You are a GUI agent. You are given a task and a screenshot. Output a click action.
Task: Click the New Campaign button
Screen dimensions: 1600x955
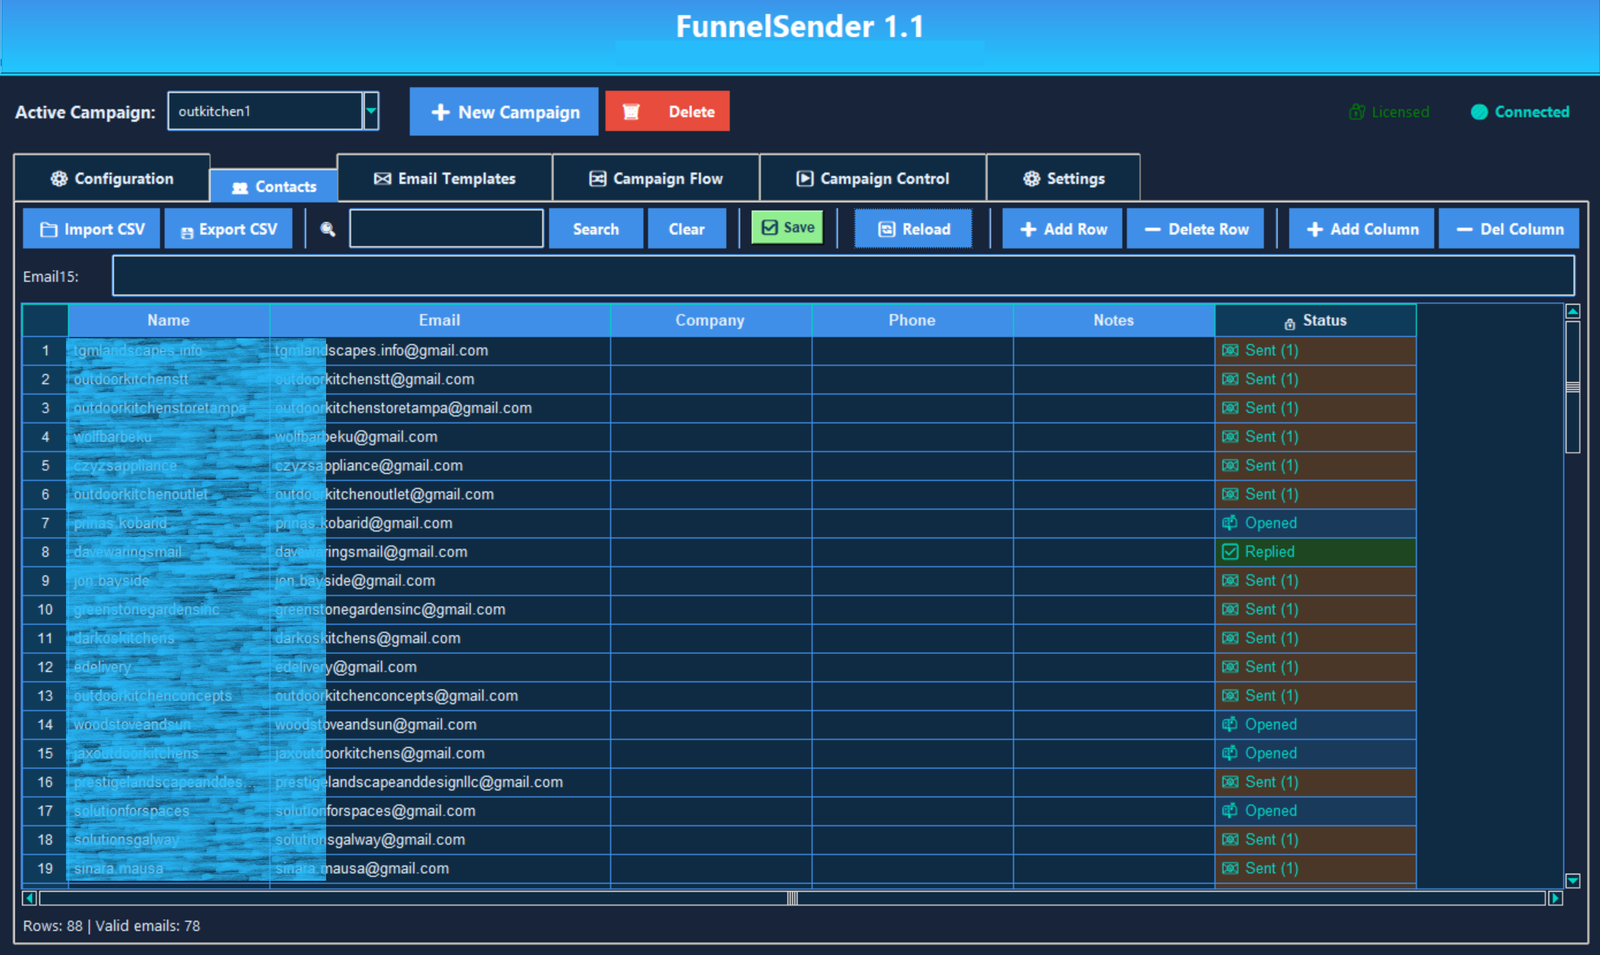coord(504,111)
